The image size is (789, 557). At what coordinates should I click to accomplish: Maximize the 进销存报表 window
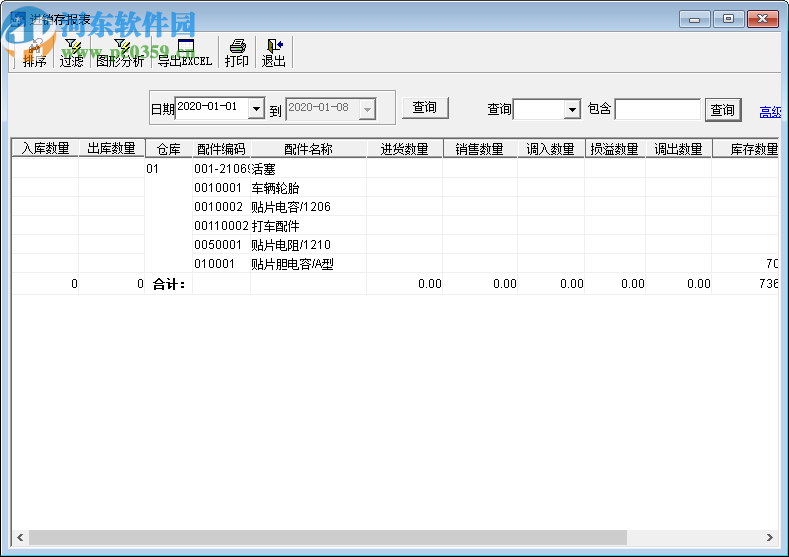coord(728,19)
